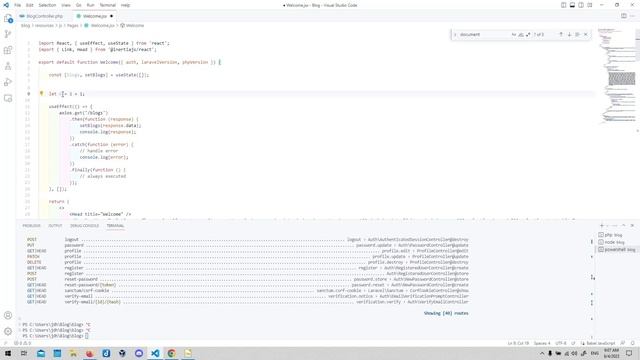
Task: Toggle Panel layout button in title bar
Action: [572, 5]
